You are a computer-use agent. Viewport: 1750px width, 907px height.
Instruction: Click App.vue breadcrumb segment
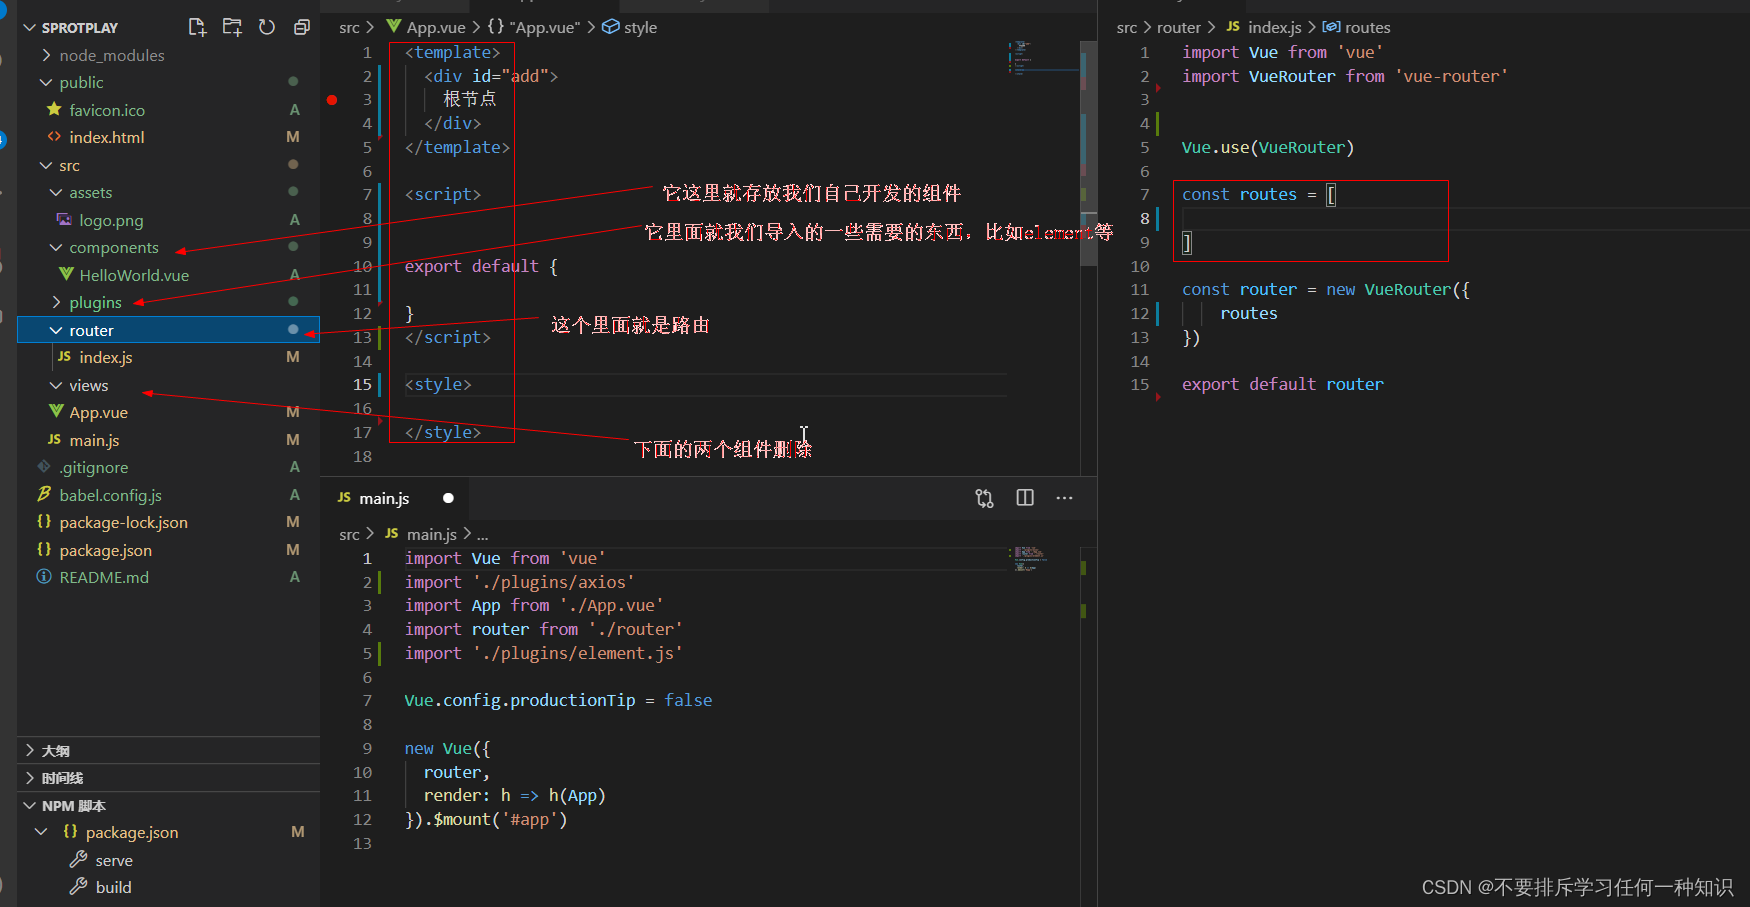(436, 28)
